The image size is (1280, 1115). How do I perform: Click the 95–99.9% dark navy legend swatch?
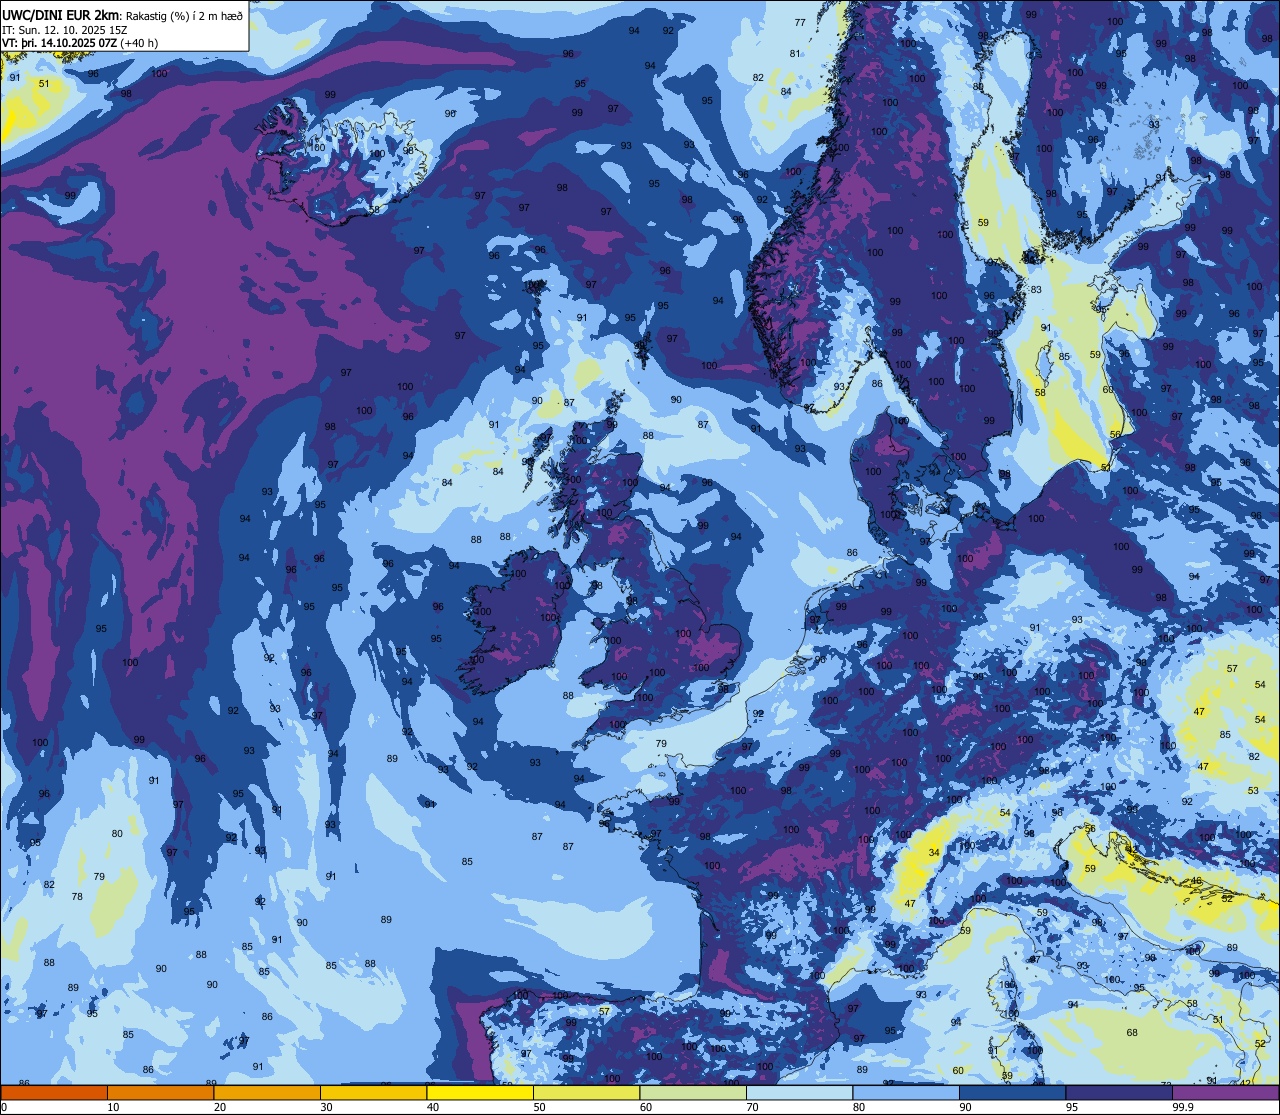pyautogui.click(x=1119, y=1092)
